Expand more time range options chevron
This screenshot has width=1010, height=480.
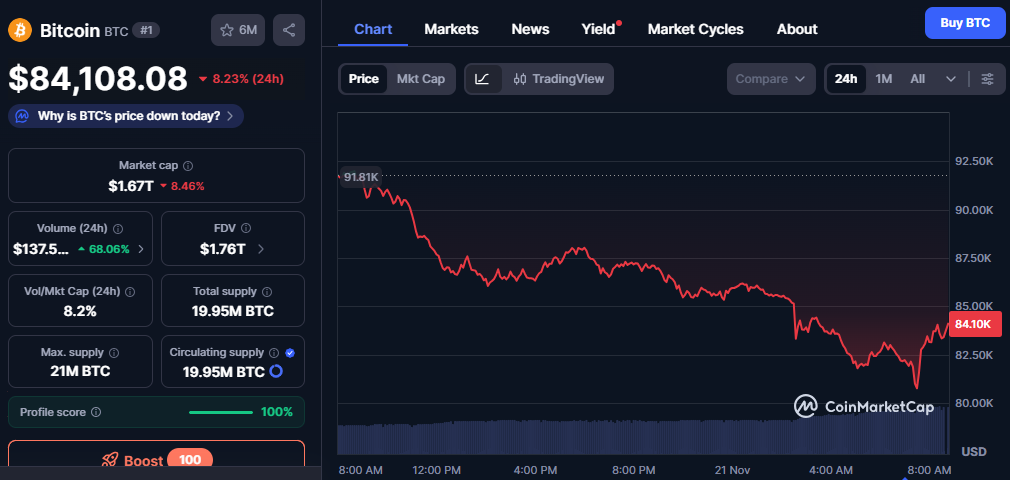(950, 79)
